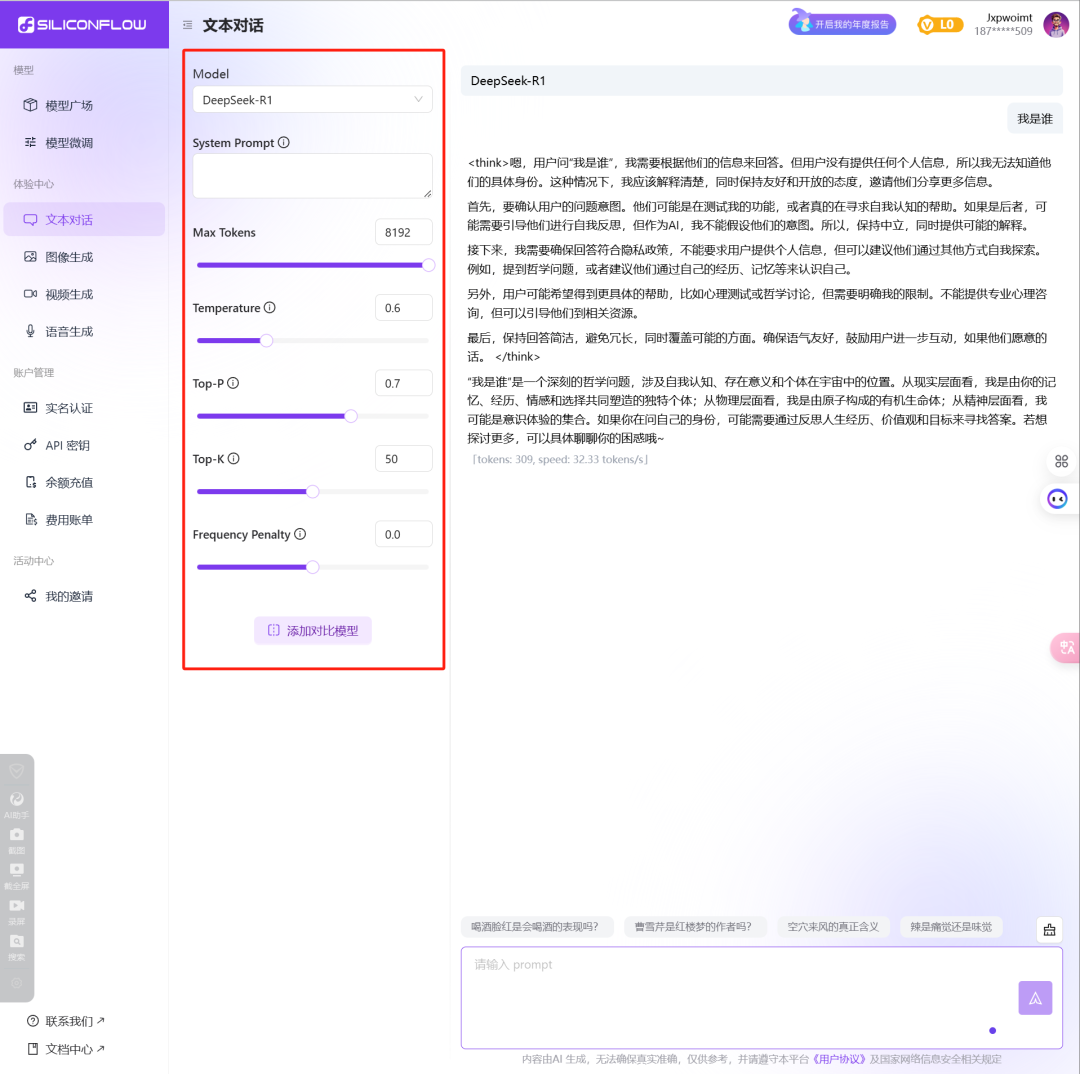Click the Frequency Penalty slider handle
Screen dimensions: 1080x1074
[313, 567]
